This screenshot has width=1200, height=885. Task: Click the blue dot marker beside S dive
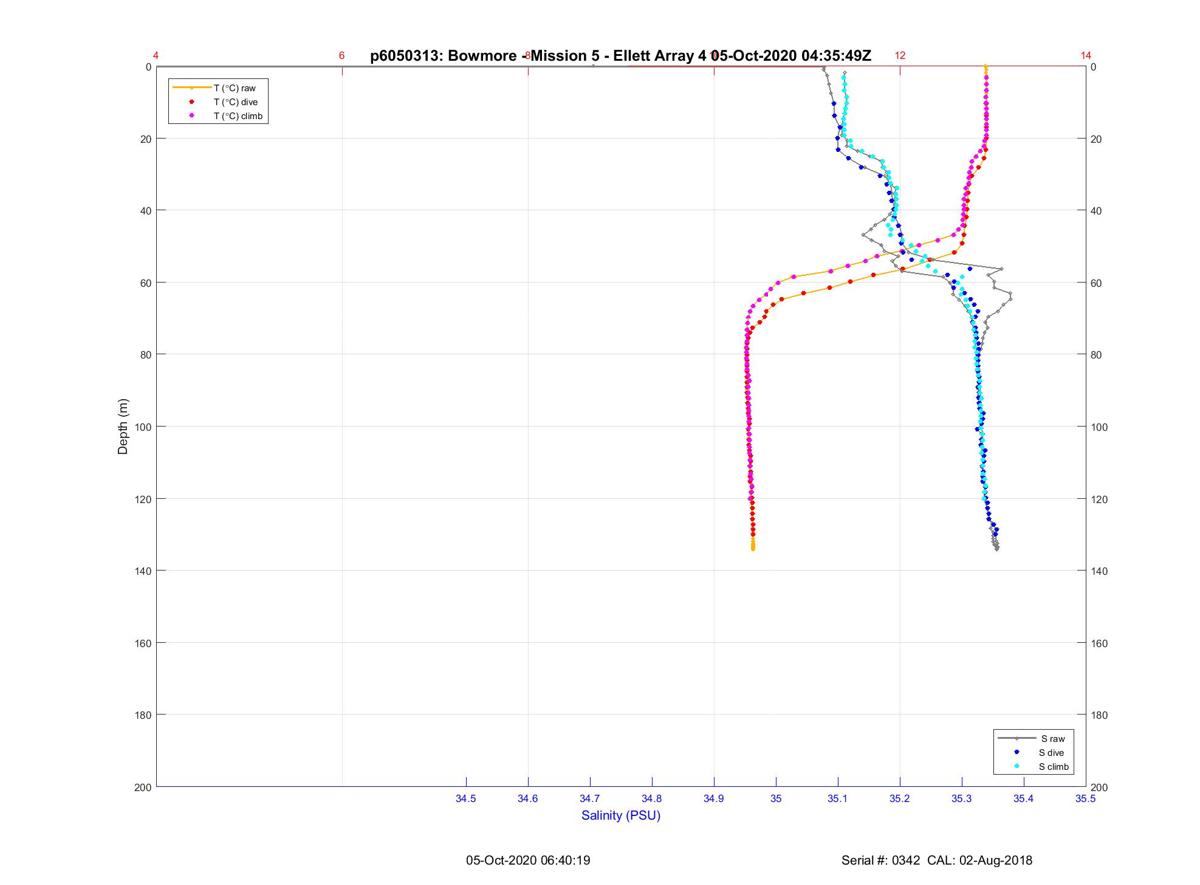(x=1016, y=752)
